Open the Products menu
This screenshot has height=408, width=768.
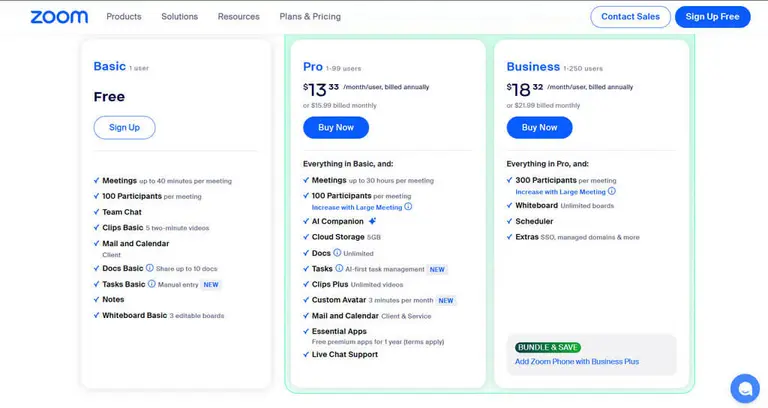124,17
